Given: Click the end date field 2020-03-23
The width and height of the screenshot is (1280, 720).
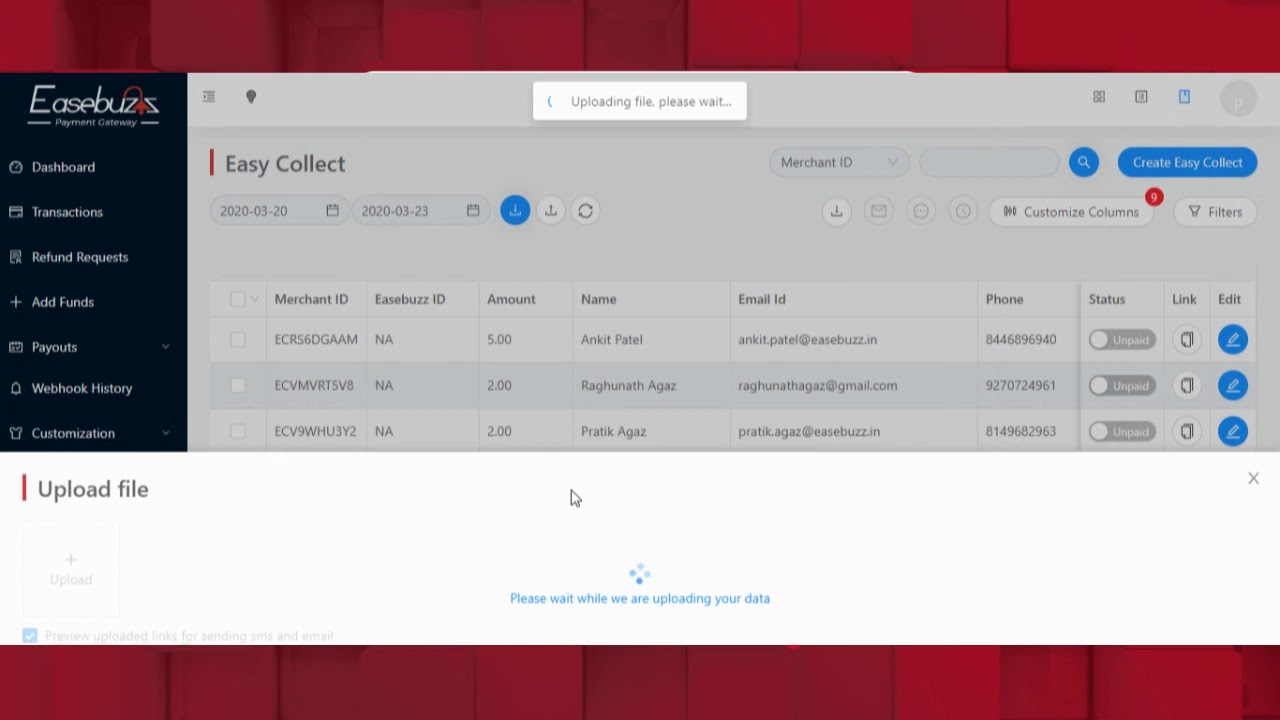Looking at the screenshot, I should coord(420,210).
